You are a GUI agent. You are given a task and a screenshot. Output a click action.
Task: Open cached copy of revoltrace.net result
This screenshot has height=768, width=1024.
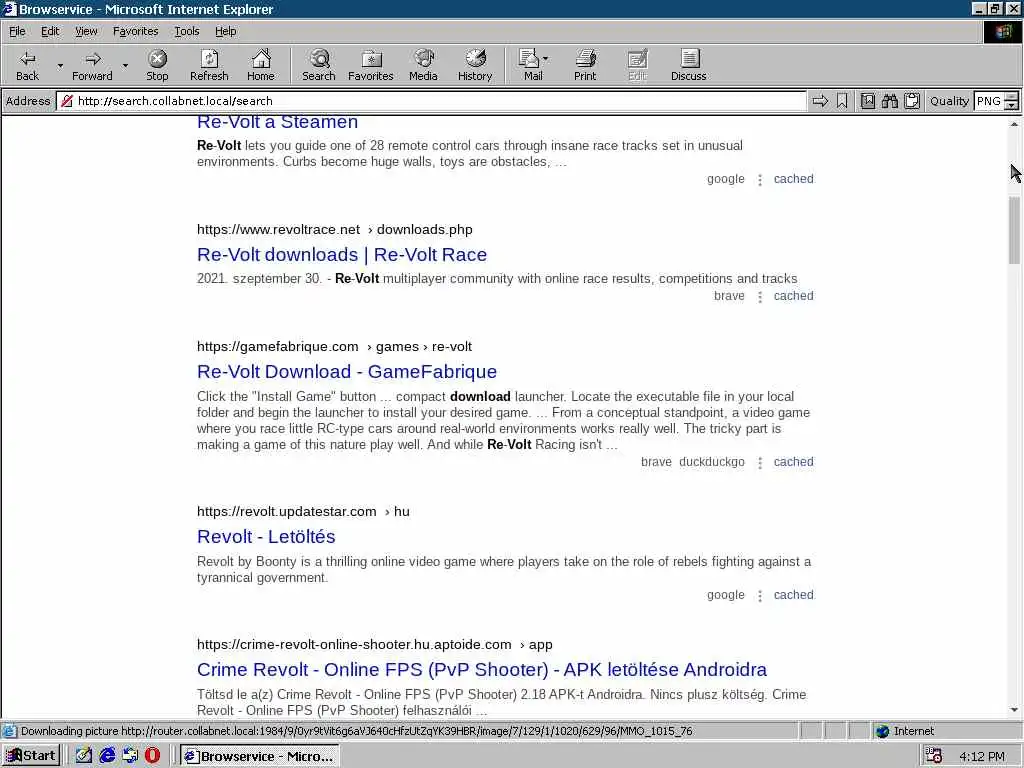click(793, 296)
